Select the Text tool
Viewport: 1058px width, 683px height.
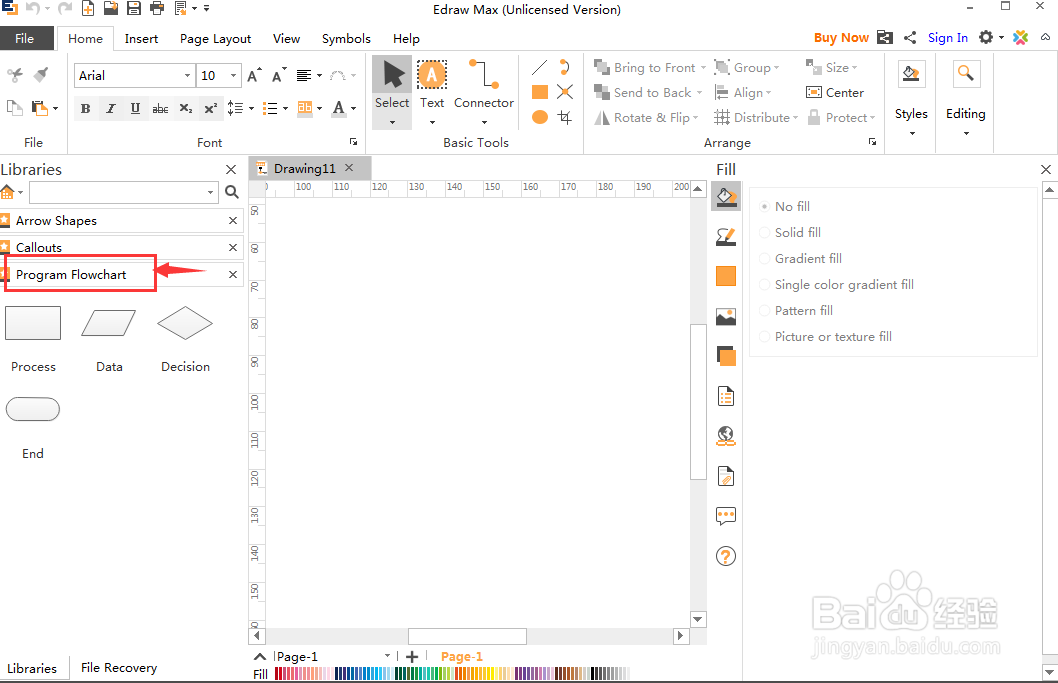coord(432,92)
